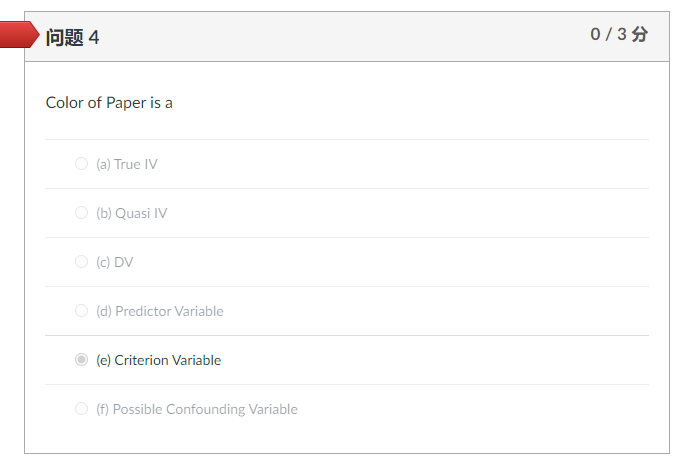
Task: Click the word 'Color' in question prompt
Action: point(65,103)
